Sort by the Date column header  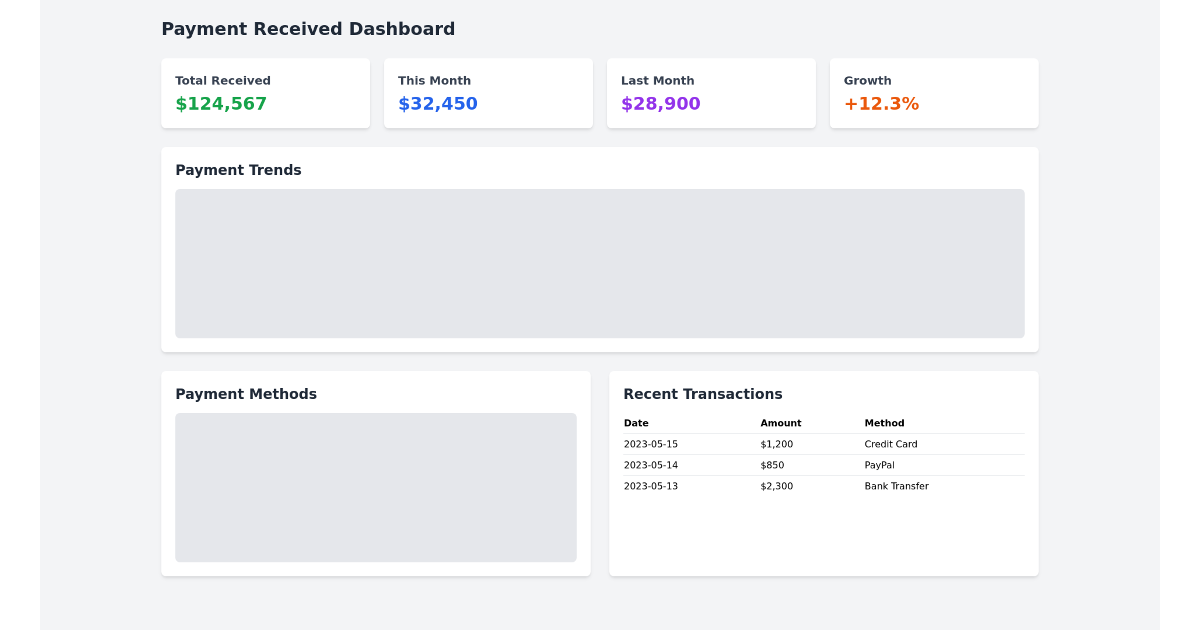[x=636, y=423]
